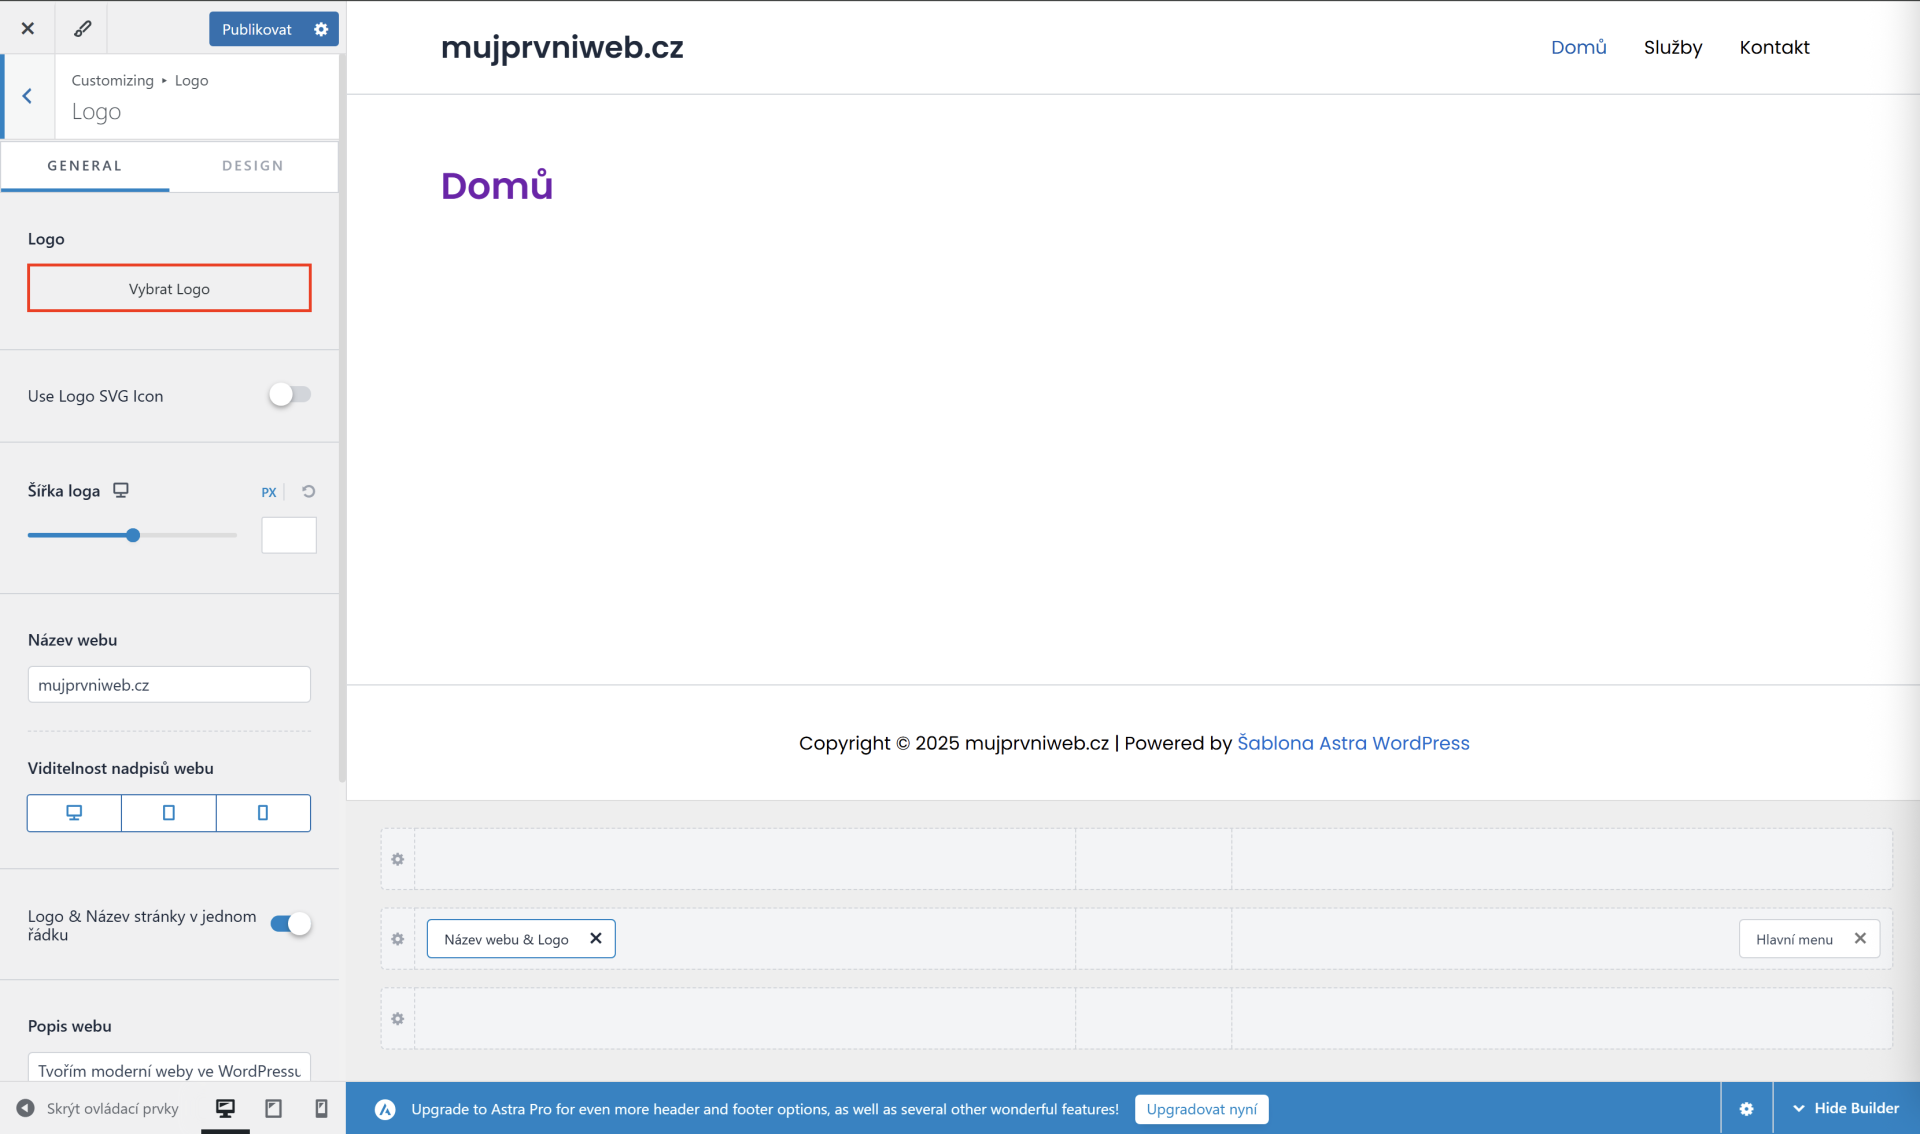1920x1134 pixels.
Task: Collapse builder with Hide Builder chevron
Action: [x=1799, y=1108]
